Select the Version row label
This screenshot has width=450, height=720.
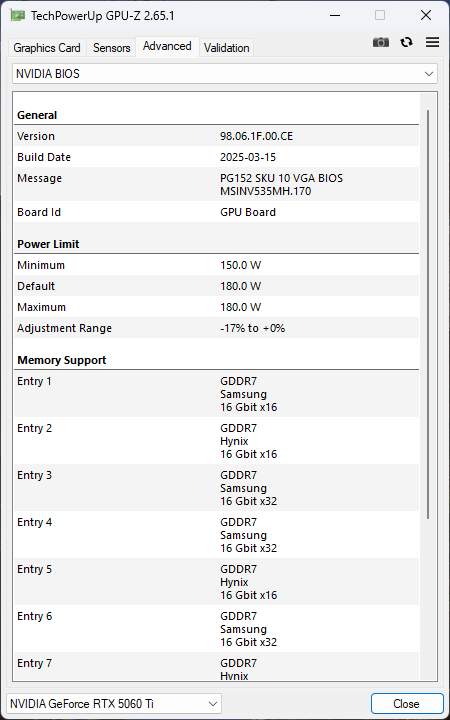36,136
